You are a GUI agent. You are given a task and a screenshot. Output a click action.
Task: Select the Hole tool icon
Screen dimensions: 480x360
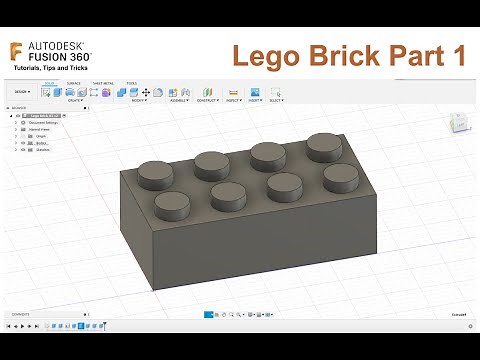click(82, 92)
